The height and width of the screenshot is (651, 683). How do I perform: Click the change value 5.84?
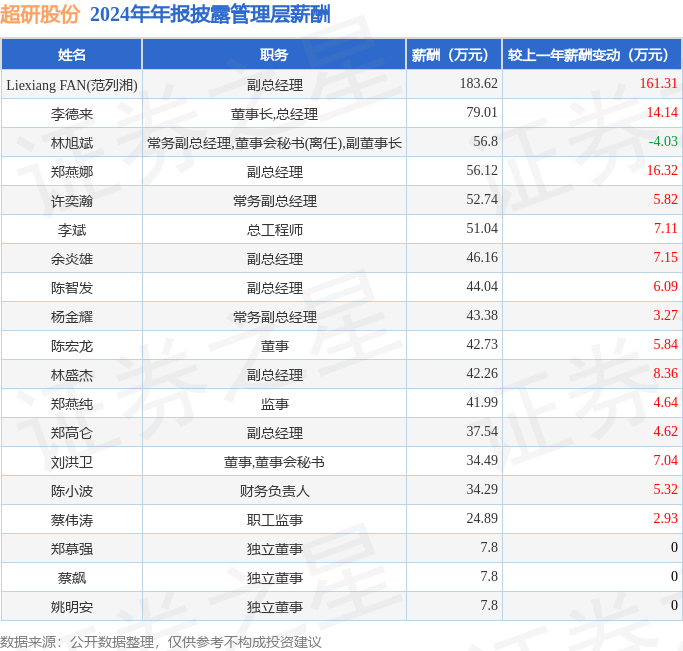666,344
